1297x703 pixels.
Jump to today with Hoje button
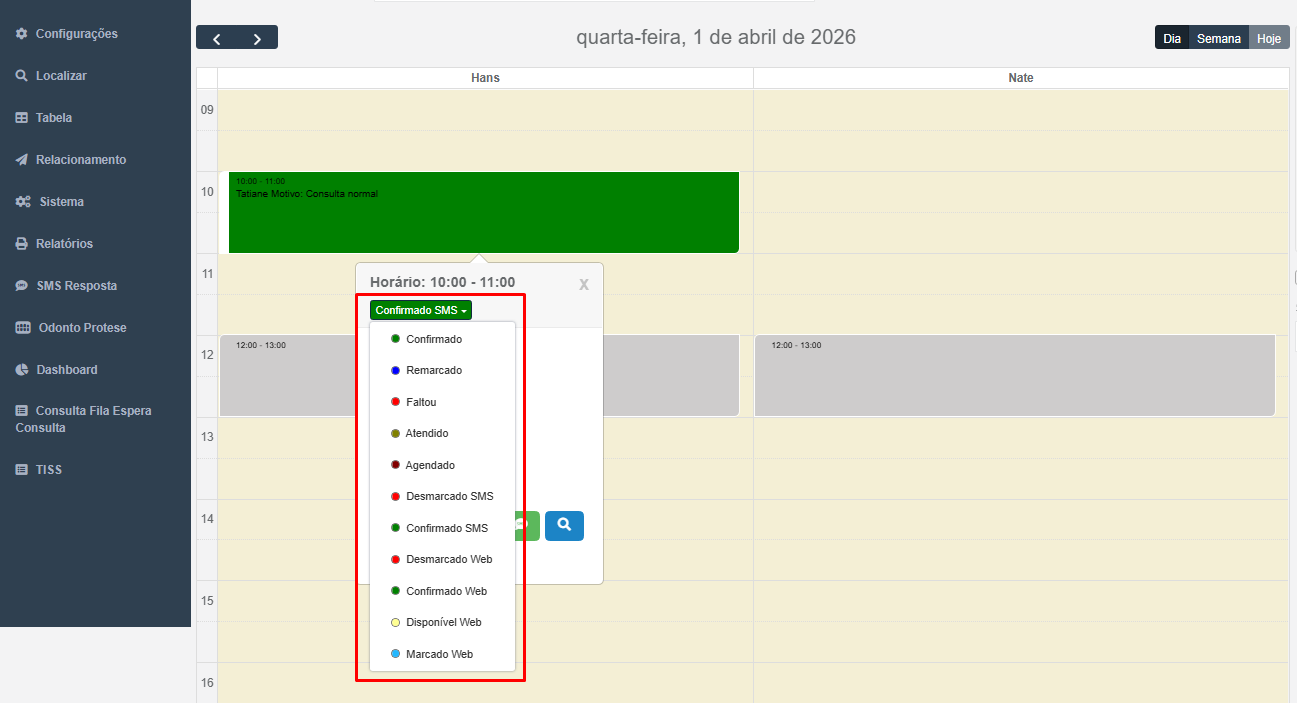click(1268, 38)
